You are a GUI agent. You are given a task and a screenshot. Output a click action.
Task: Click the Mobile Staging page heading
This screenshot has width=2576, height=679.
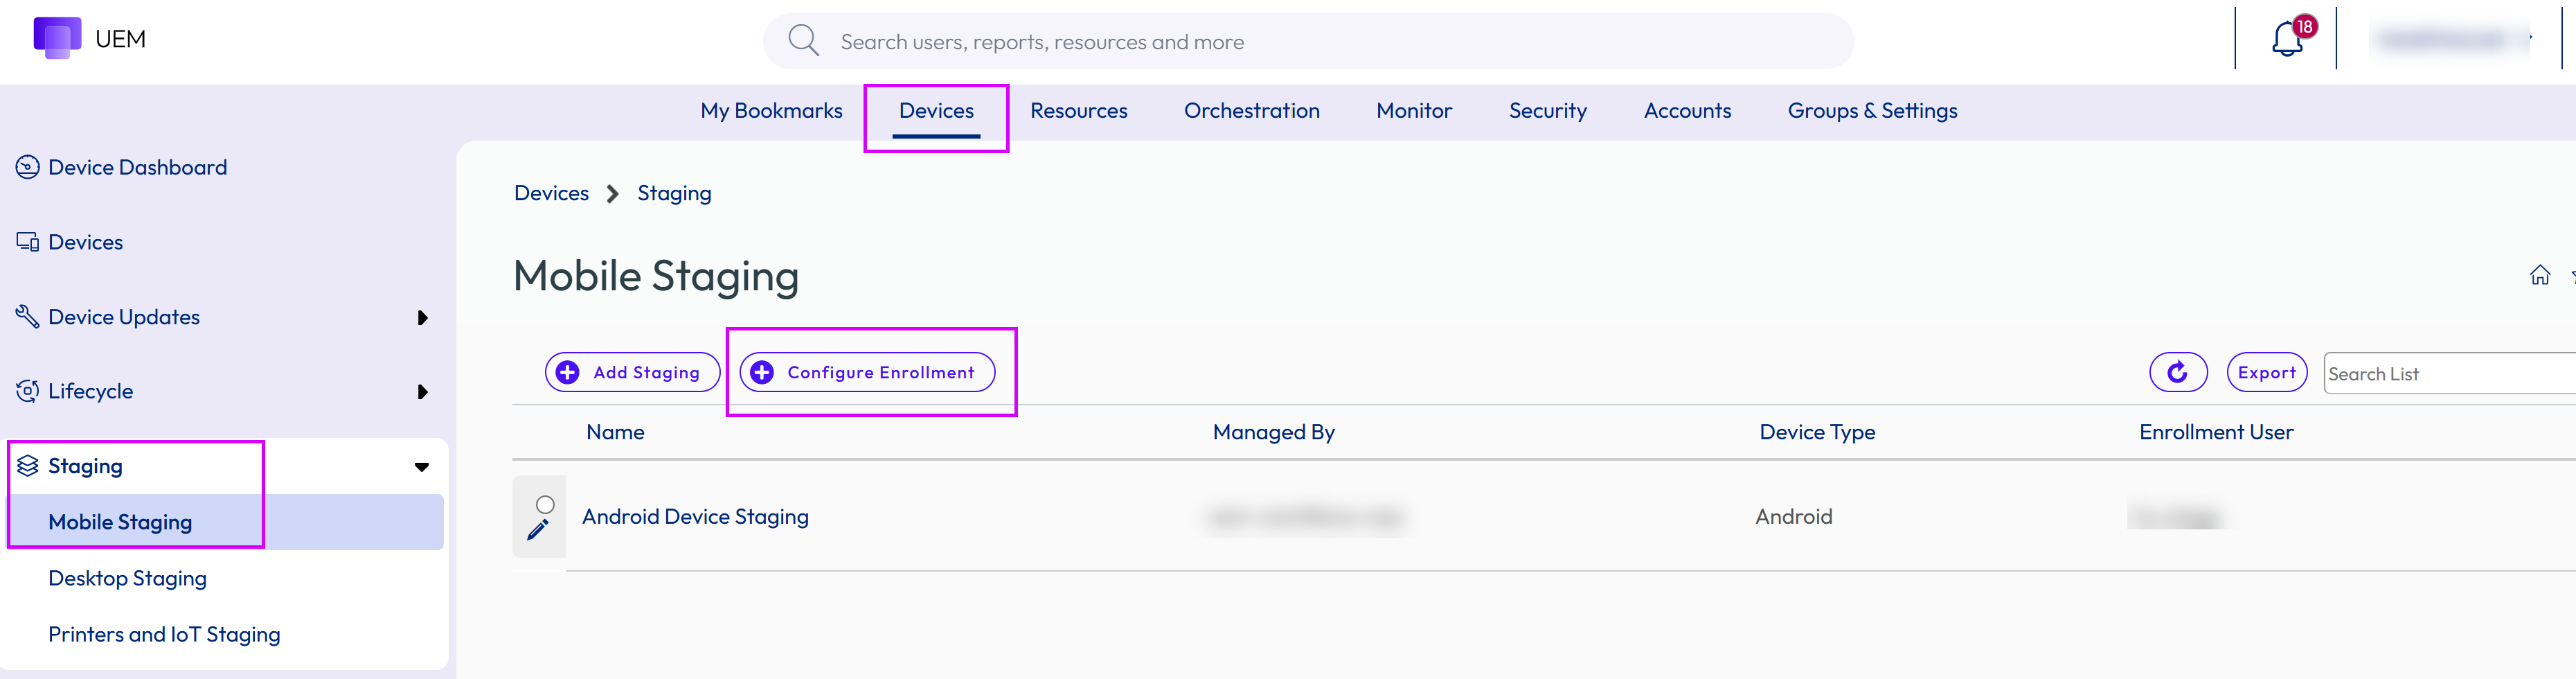[x=655, y=276]
